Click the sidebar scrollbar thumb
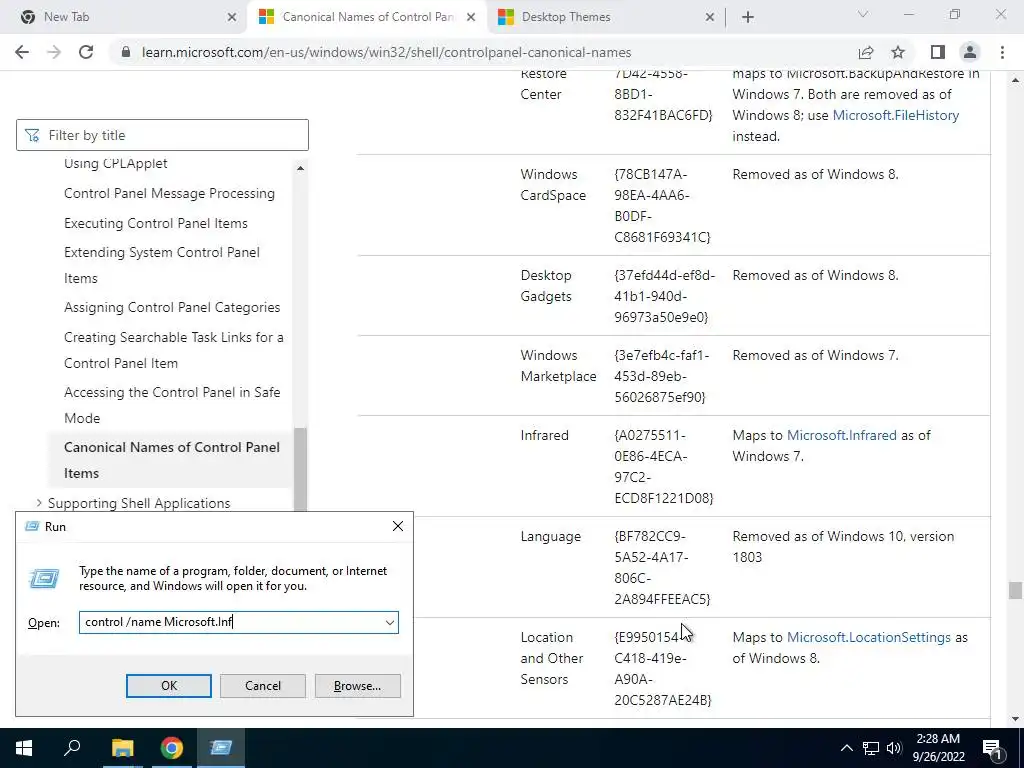1024x768 pixels. click(x=300, y=469)
